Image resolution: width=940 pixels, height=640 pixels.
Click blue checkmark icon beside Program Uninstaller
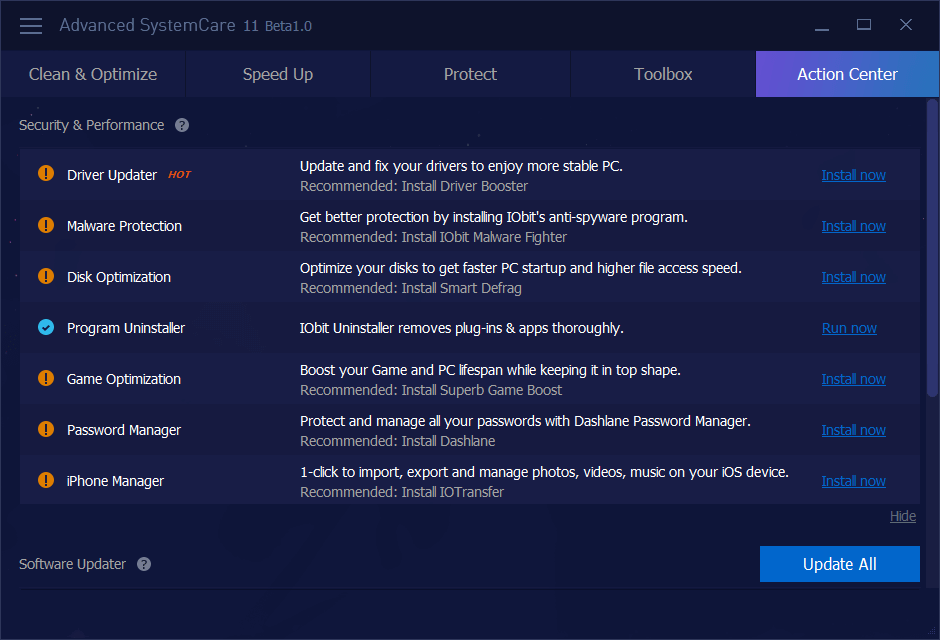[46, 327]
